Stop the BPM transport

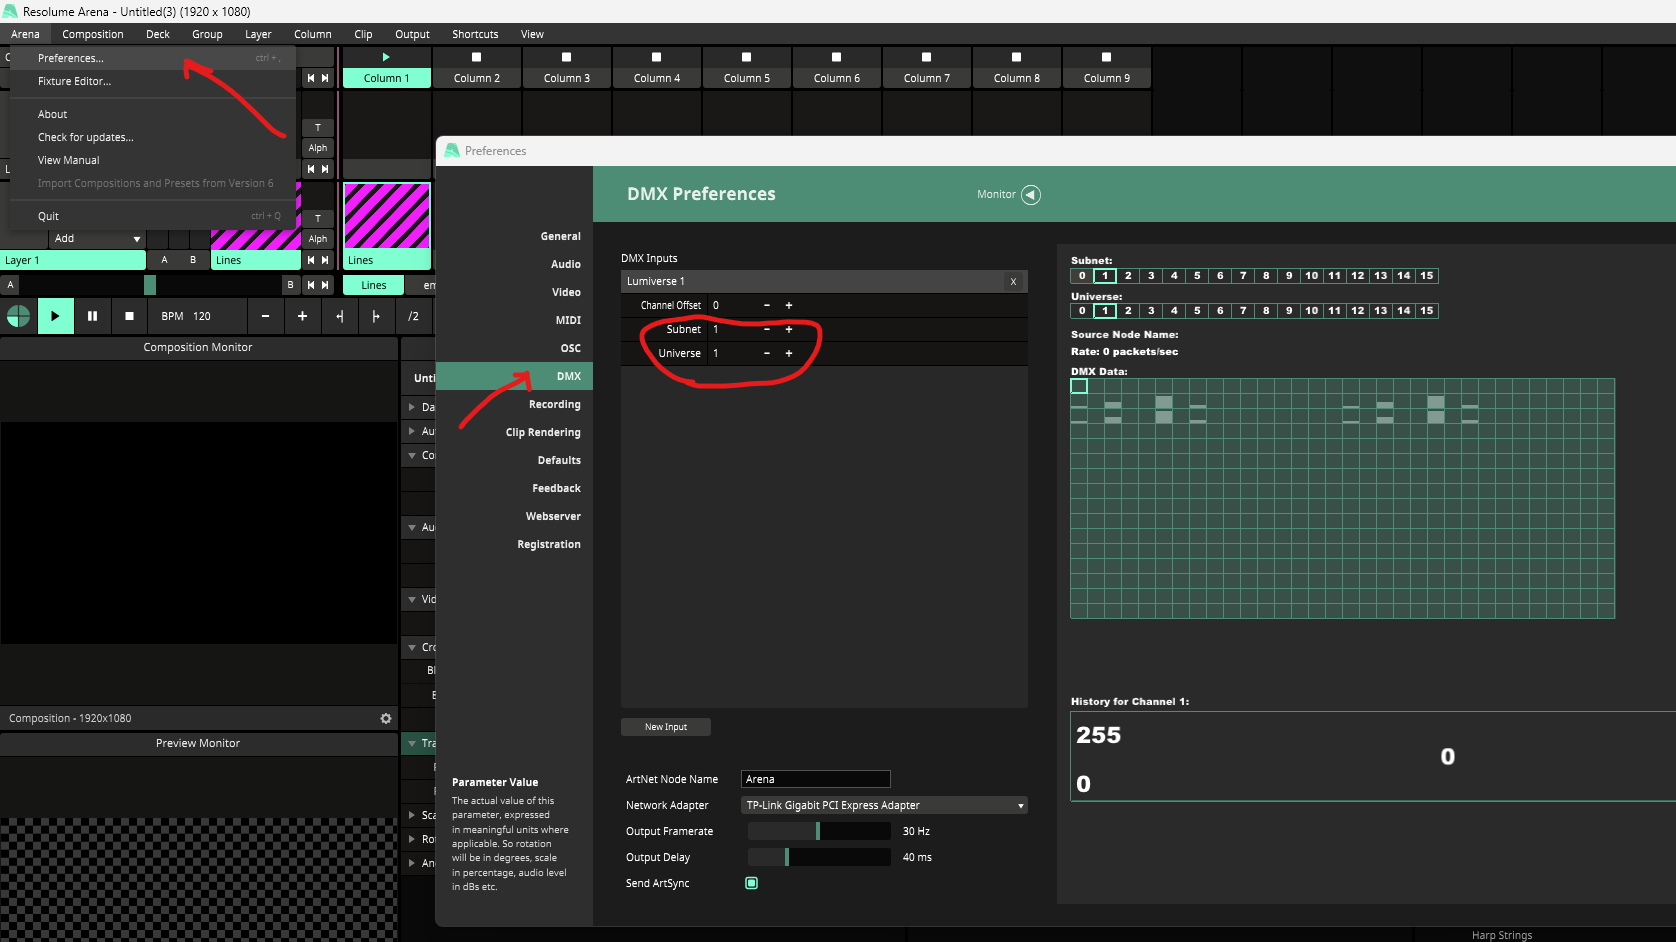(129, 316)
